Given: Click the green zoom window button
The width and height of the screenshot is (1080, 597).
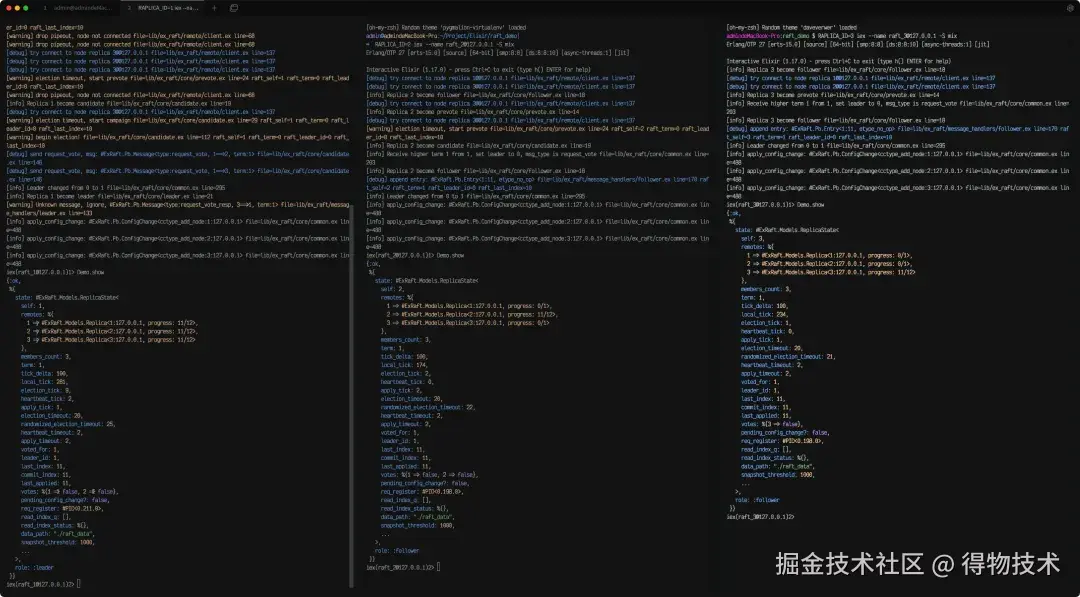Looking at the screenshot, I should tap(26, 8).
